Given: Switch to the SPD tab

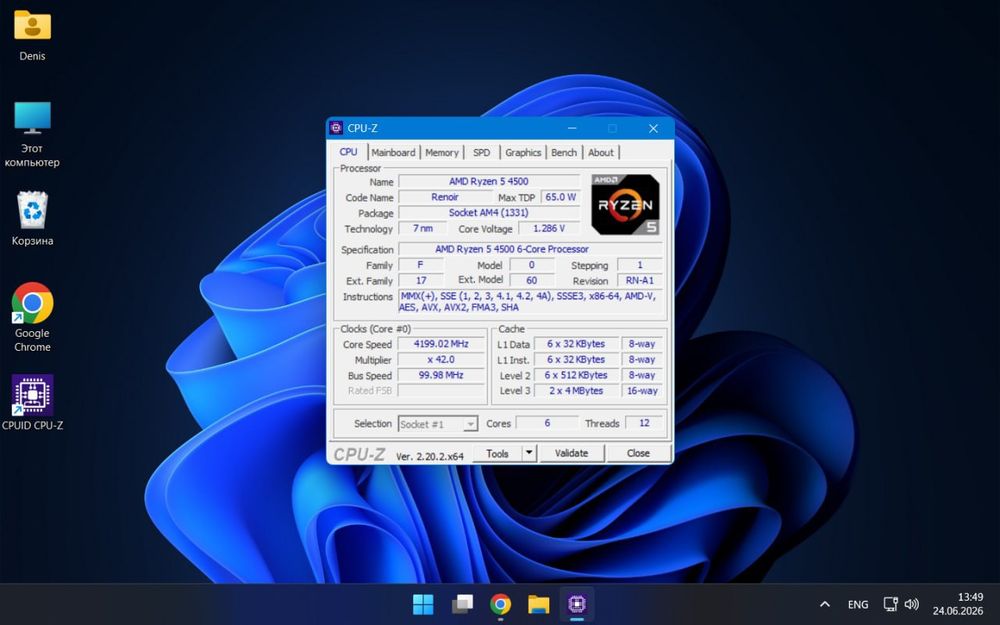Looking at the screenshot, I should click(x=482, y=152).
